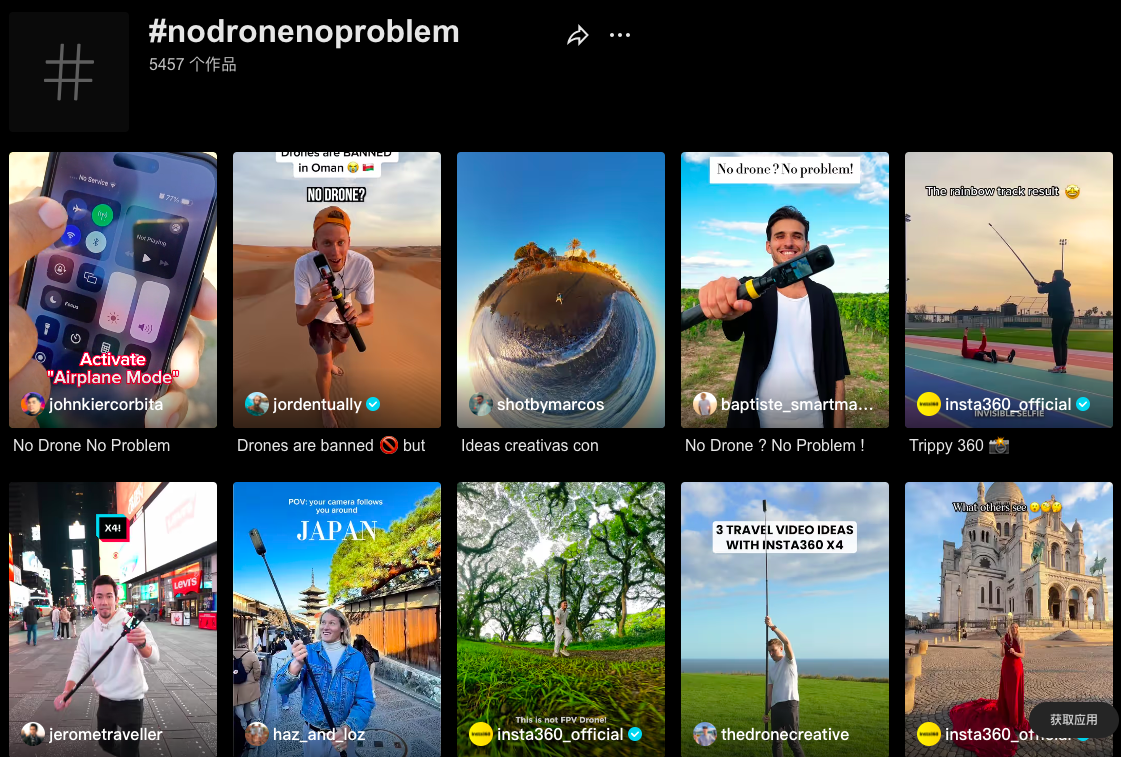Open the 'What others see' cathedral video
This screenshot has width=1121, height=757.
tap(1009, 619)
